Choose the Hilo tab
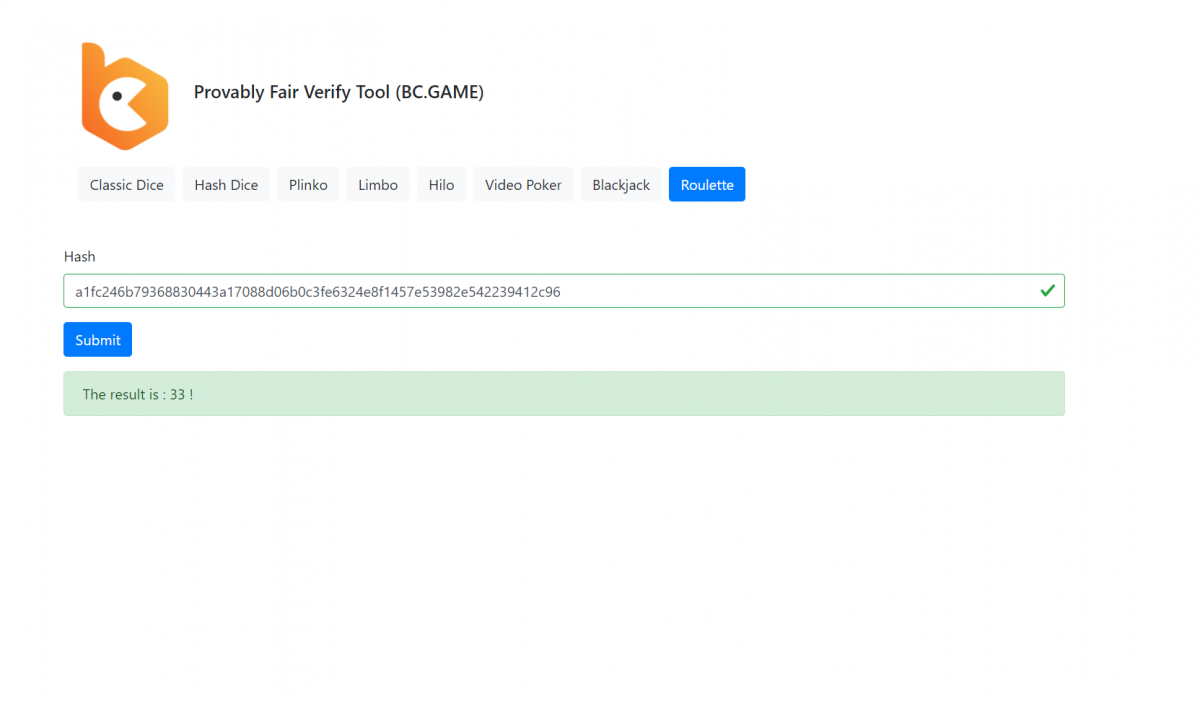Image resolution: width=1200 pixels, height=702 pixels. tap(441, 185)
